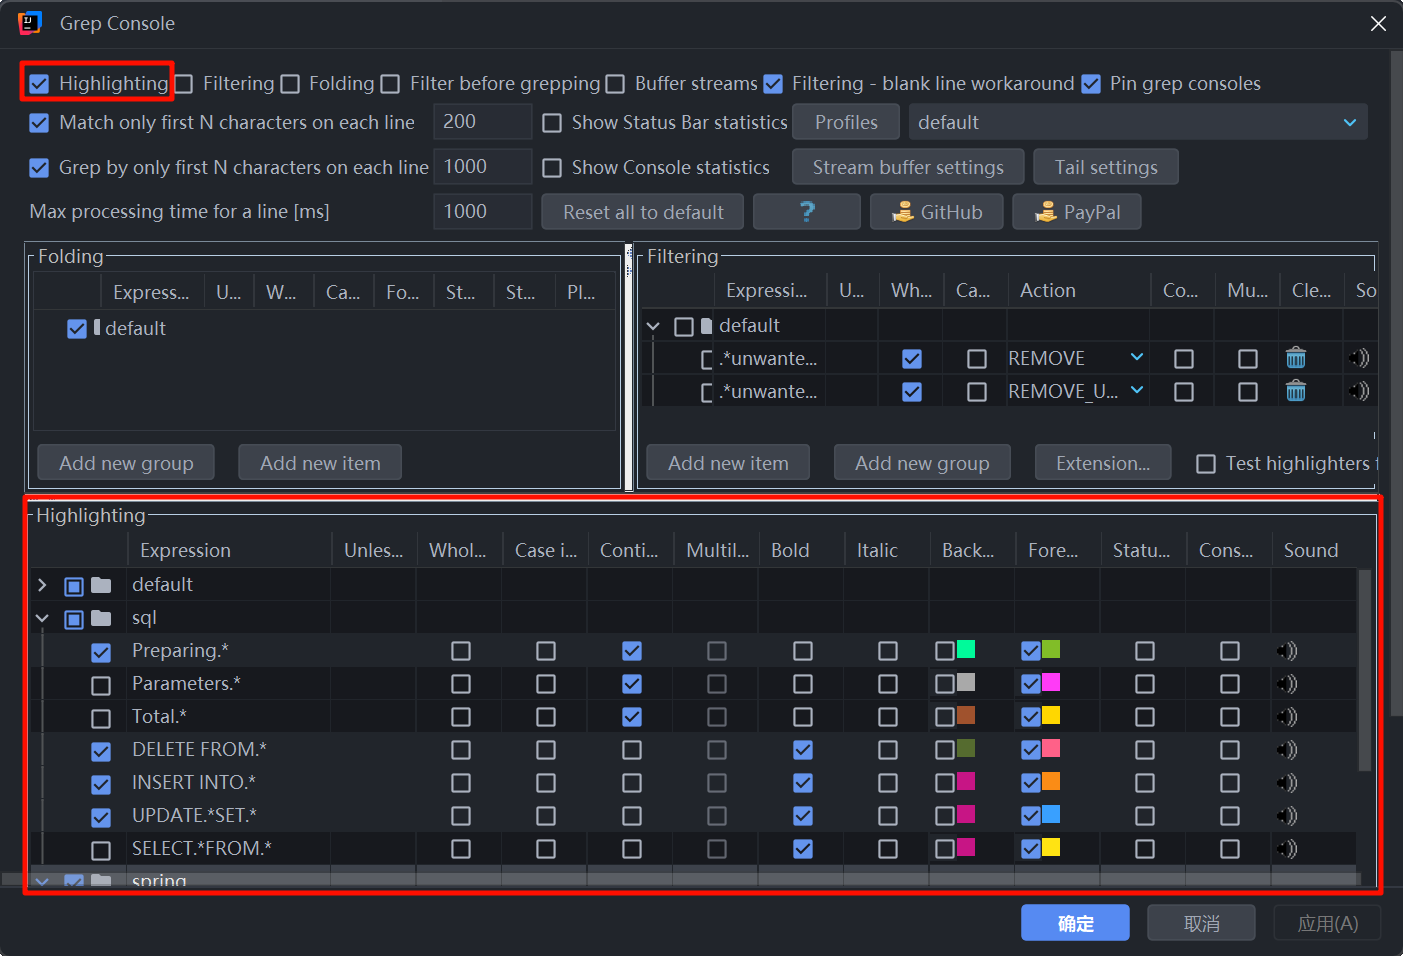Open the GitHub page via the GitHub icon
Viewport: 1403px width, 956px height.
click(x=935, y=211)
